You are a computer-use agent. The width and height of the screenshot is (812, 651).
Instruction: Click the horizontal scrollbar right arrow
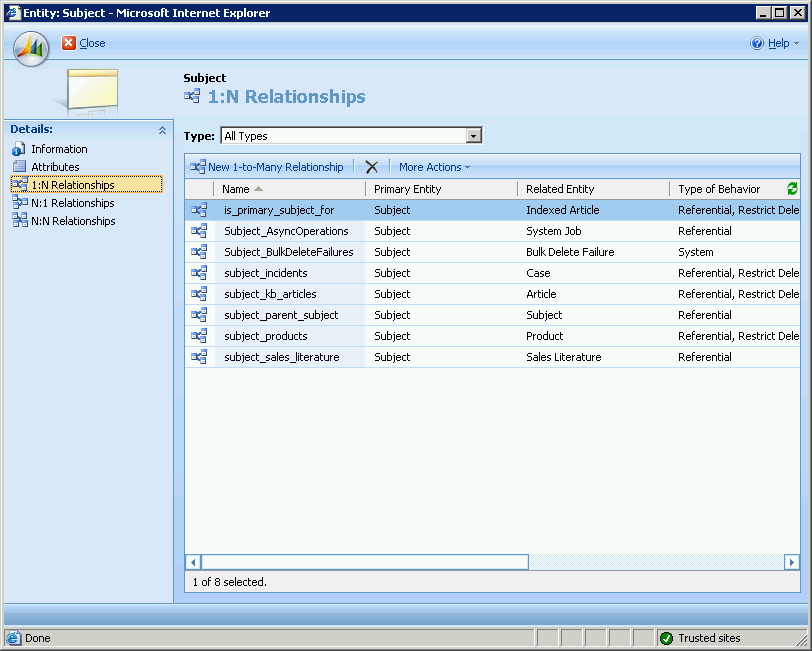(x=791, y=562)
